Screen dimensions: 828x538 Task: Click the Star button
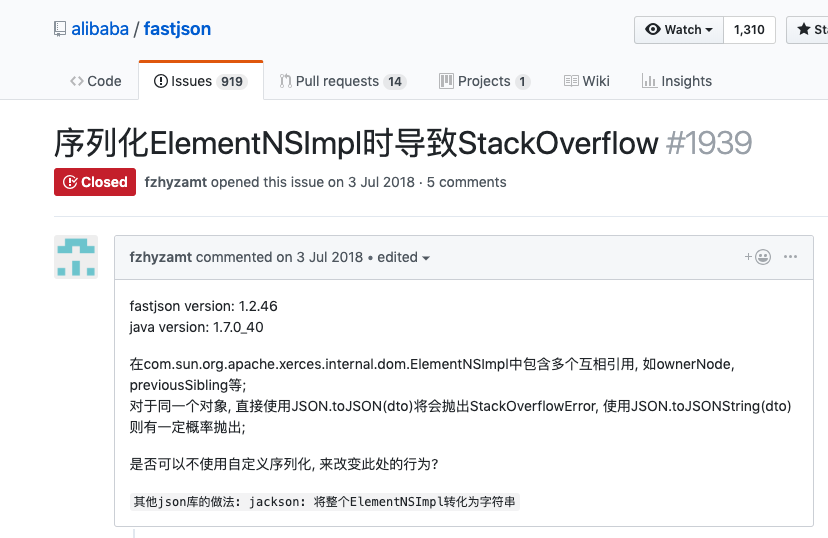click(x=807, y=30)
